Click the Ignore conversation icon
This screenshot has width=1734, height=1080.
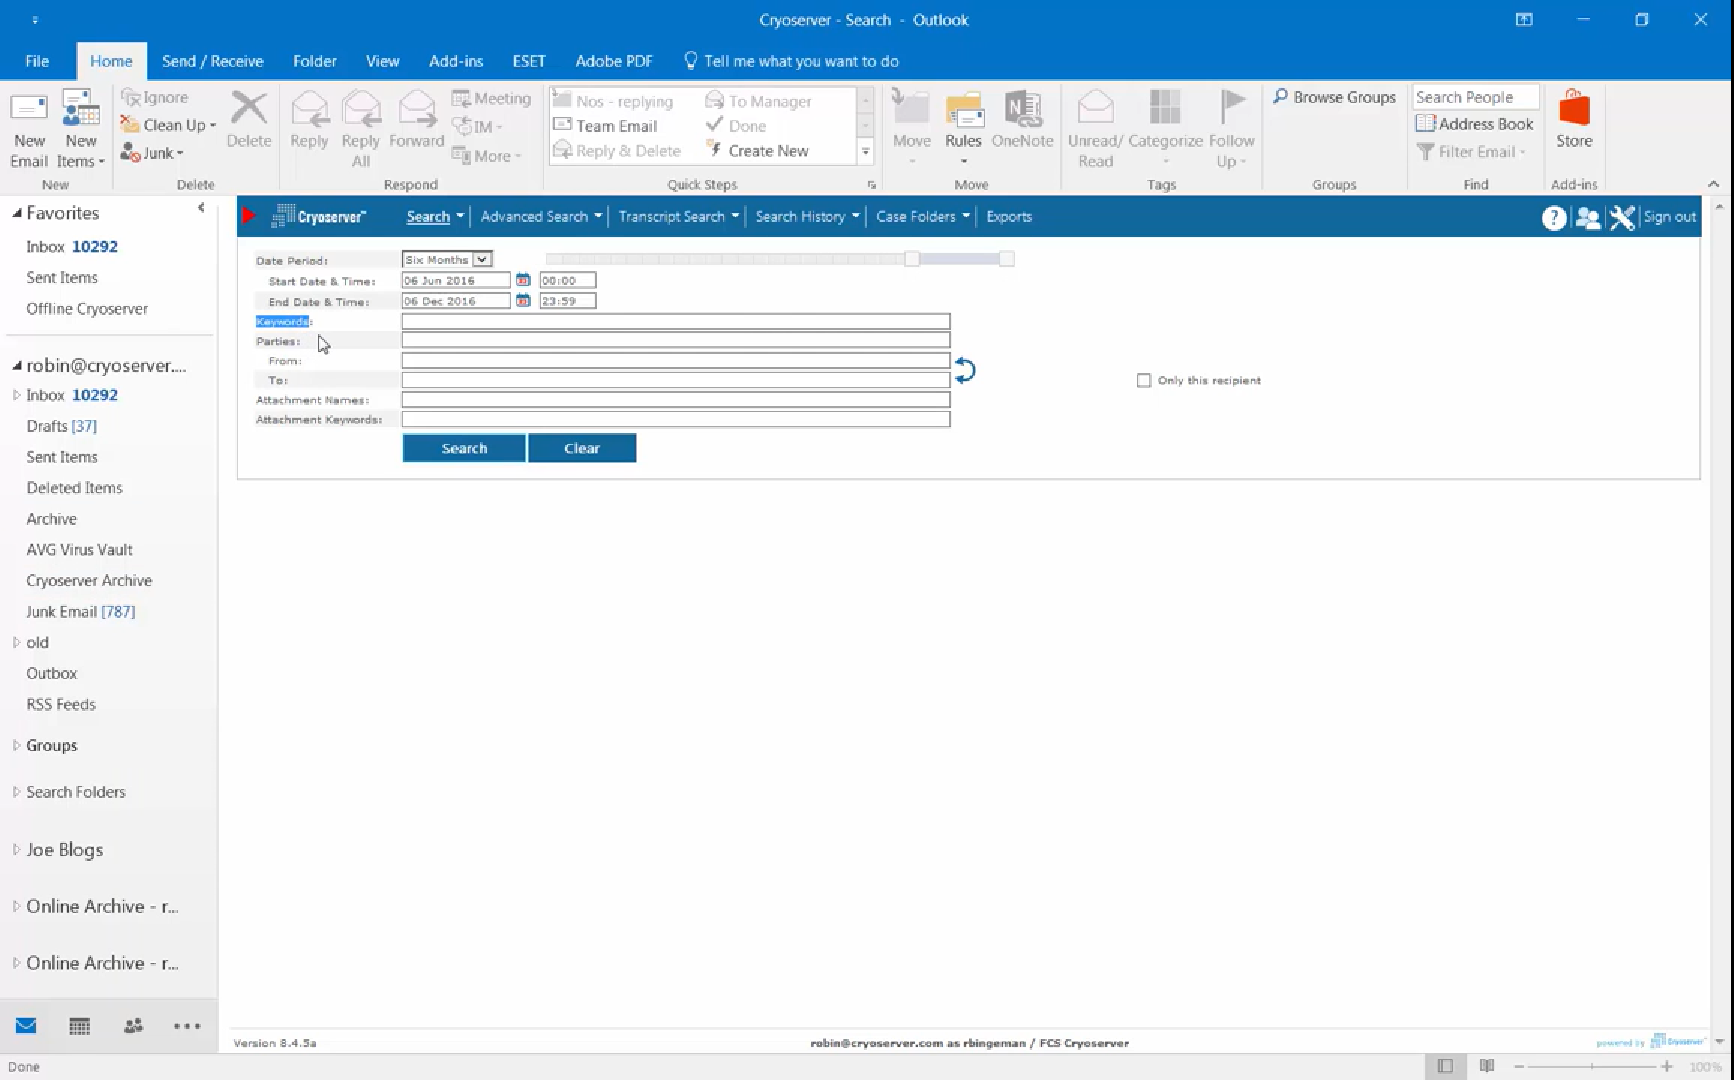(154, 97)
